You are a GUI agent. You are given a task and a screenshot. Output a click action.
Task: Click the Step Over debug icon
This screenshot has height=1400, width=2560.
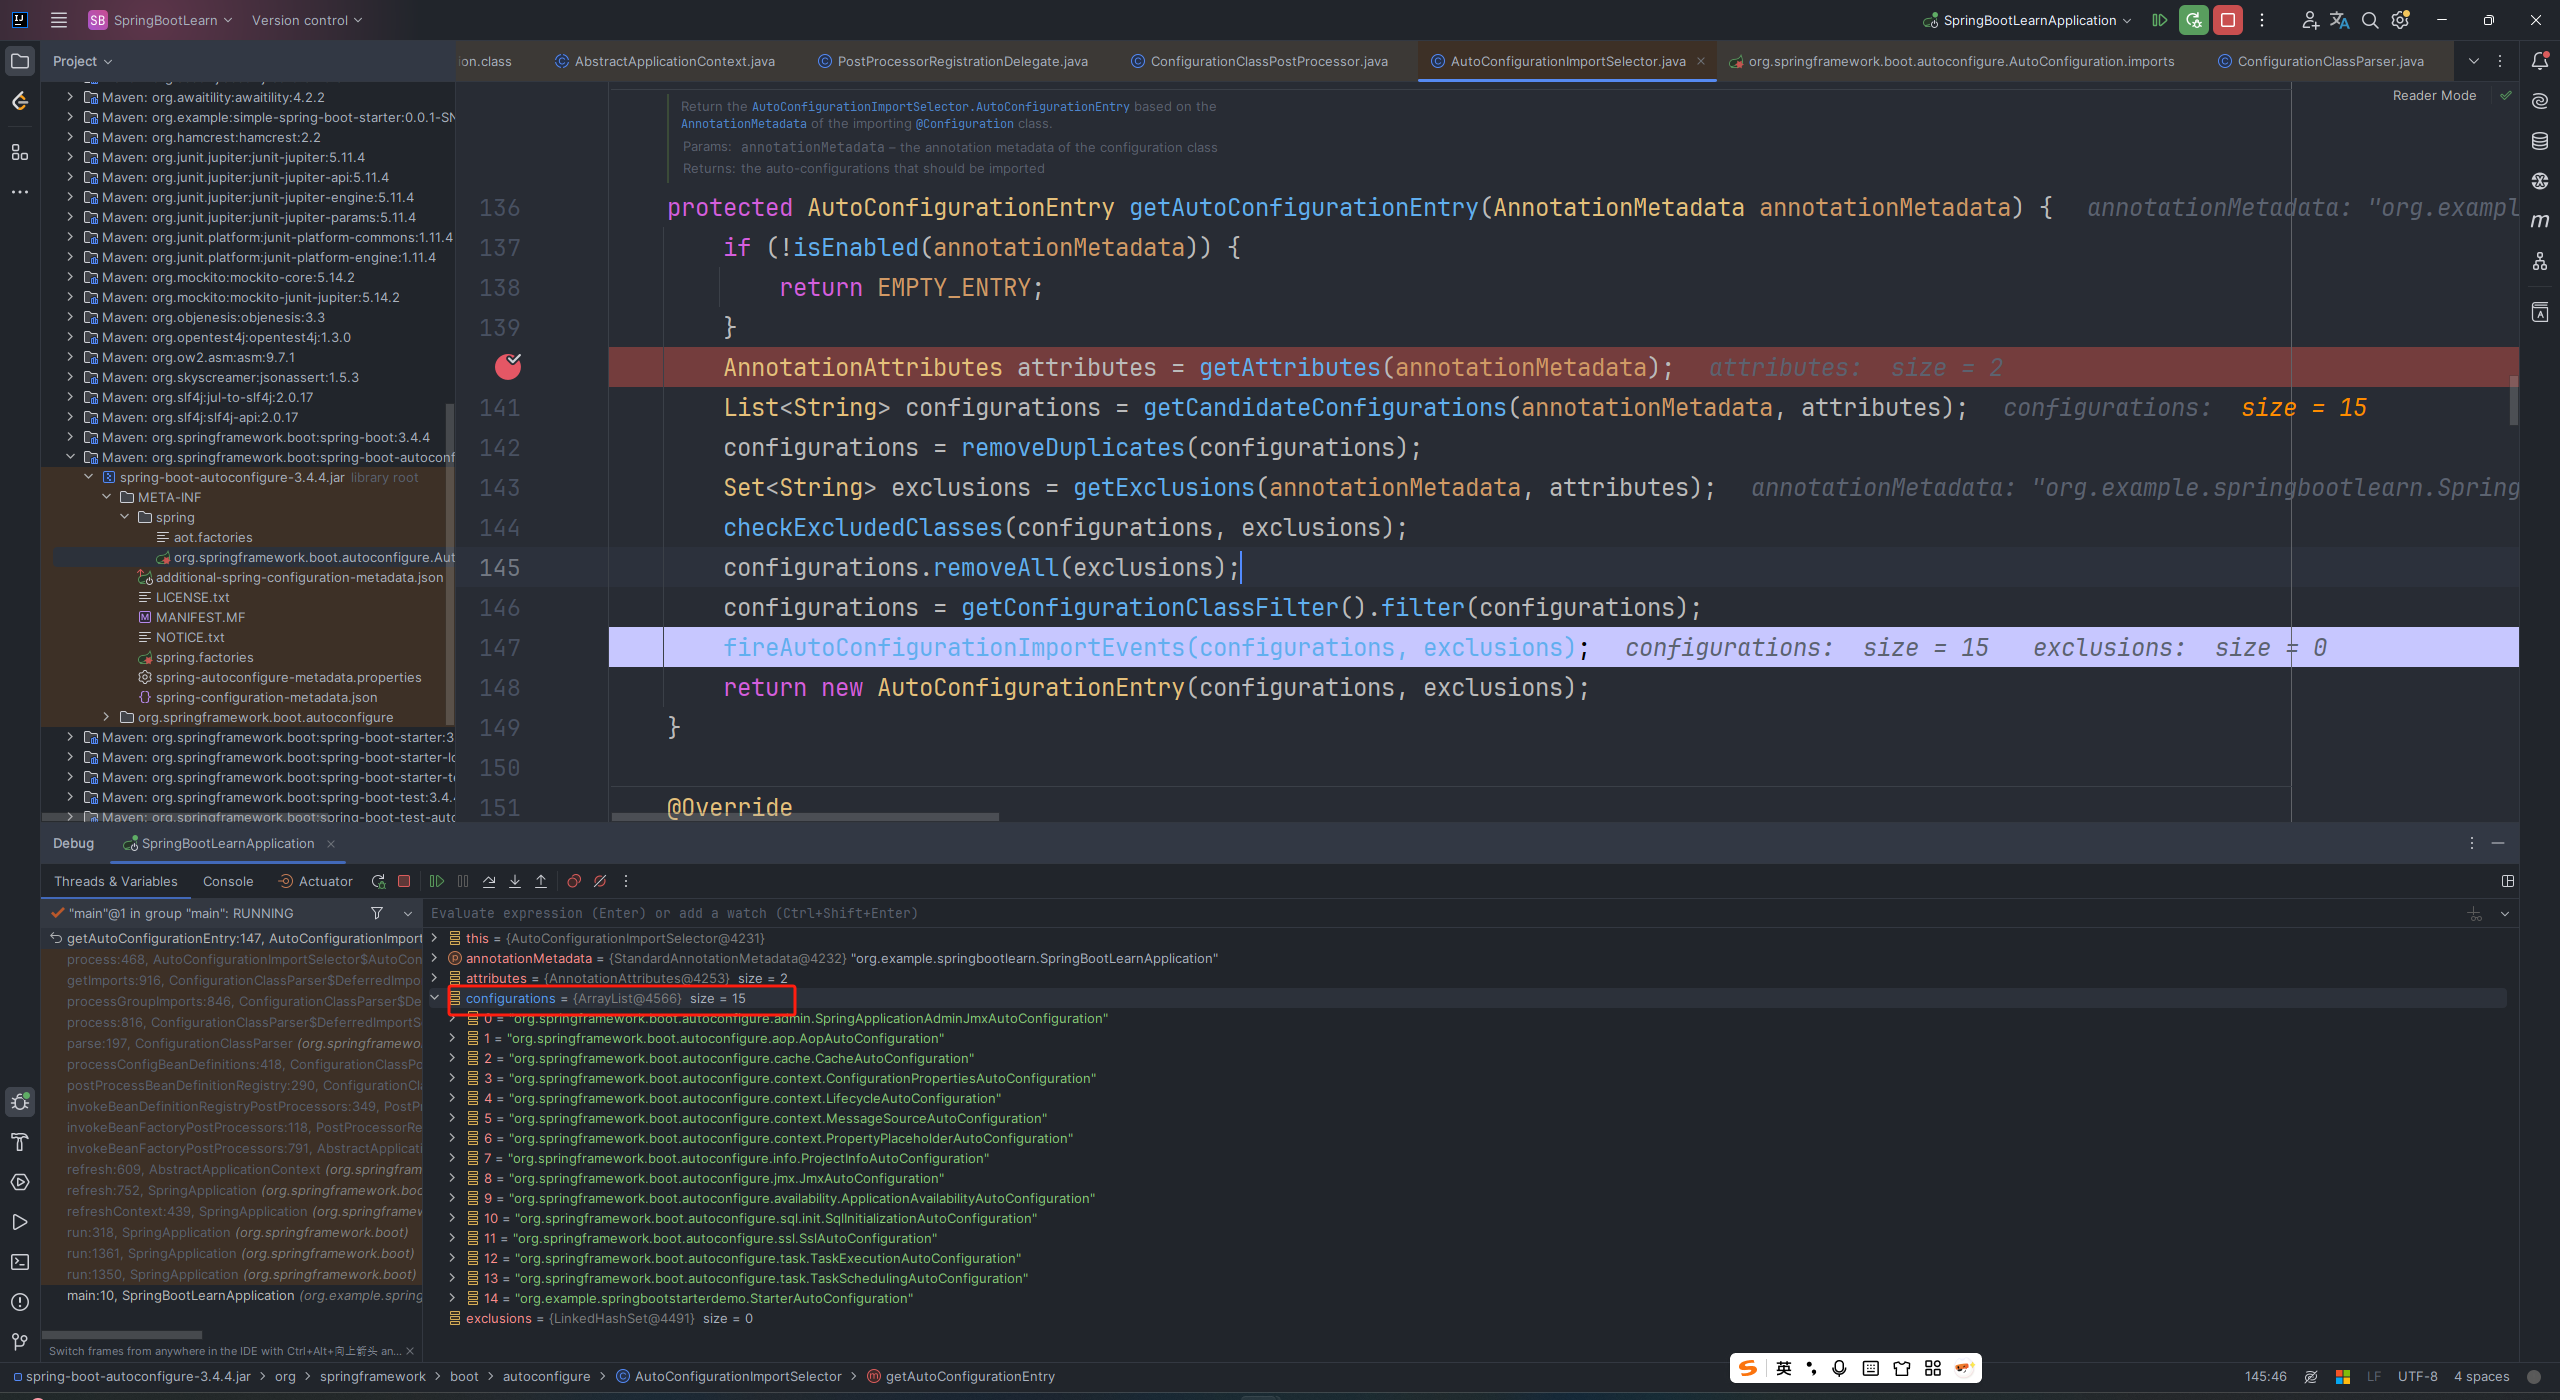point(489,881)
